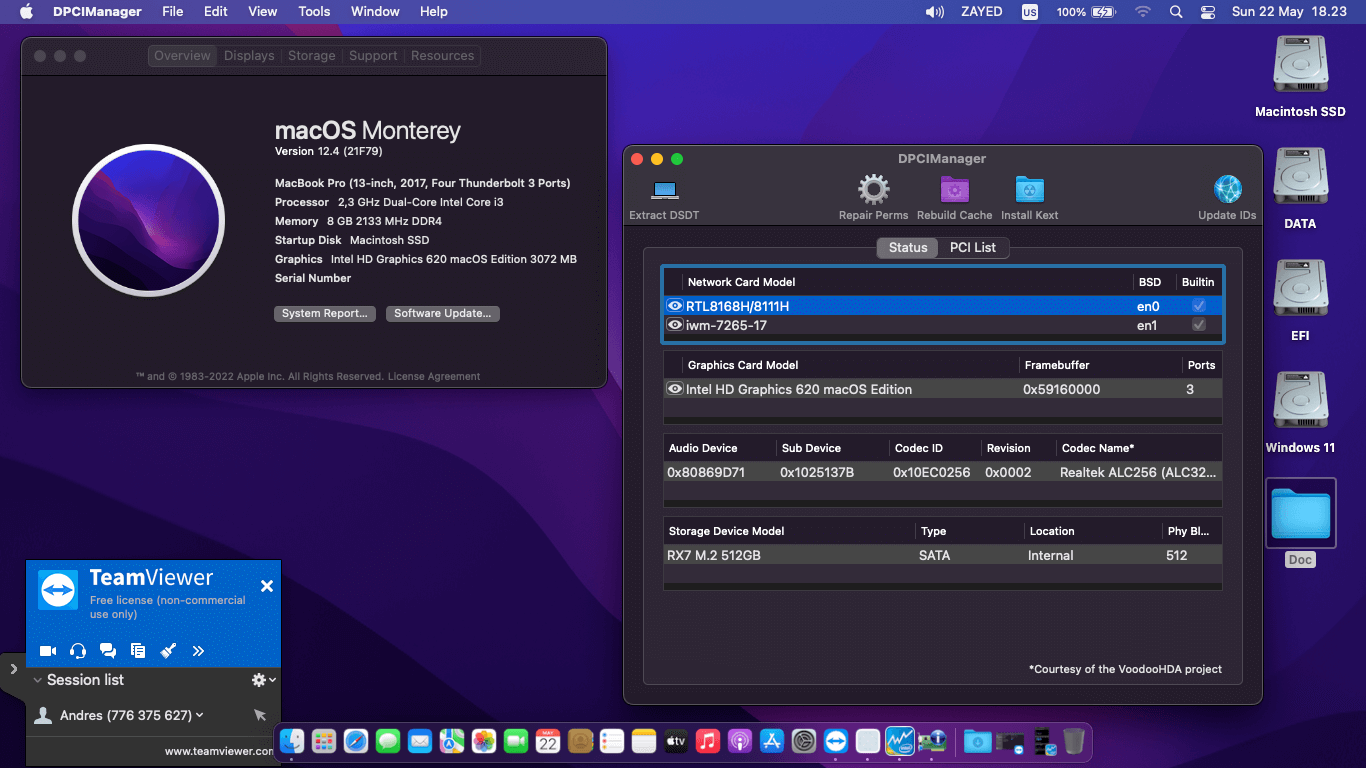
Task: Open Launchpad from the Dock
Action: point(324,741)
